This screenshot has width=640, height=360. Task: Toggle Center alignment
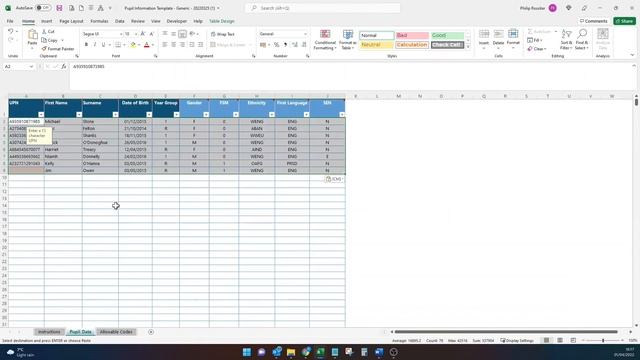173,44
